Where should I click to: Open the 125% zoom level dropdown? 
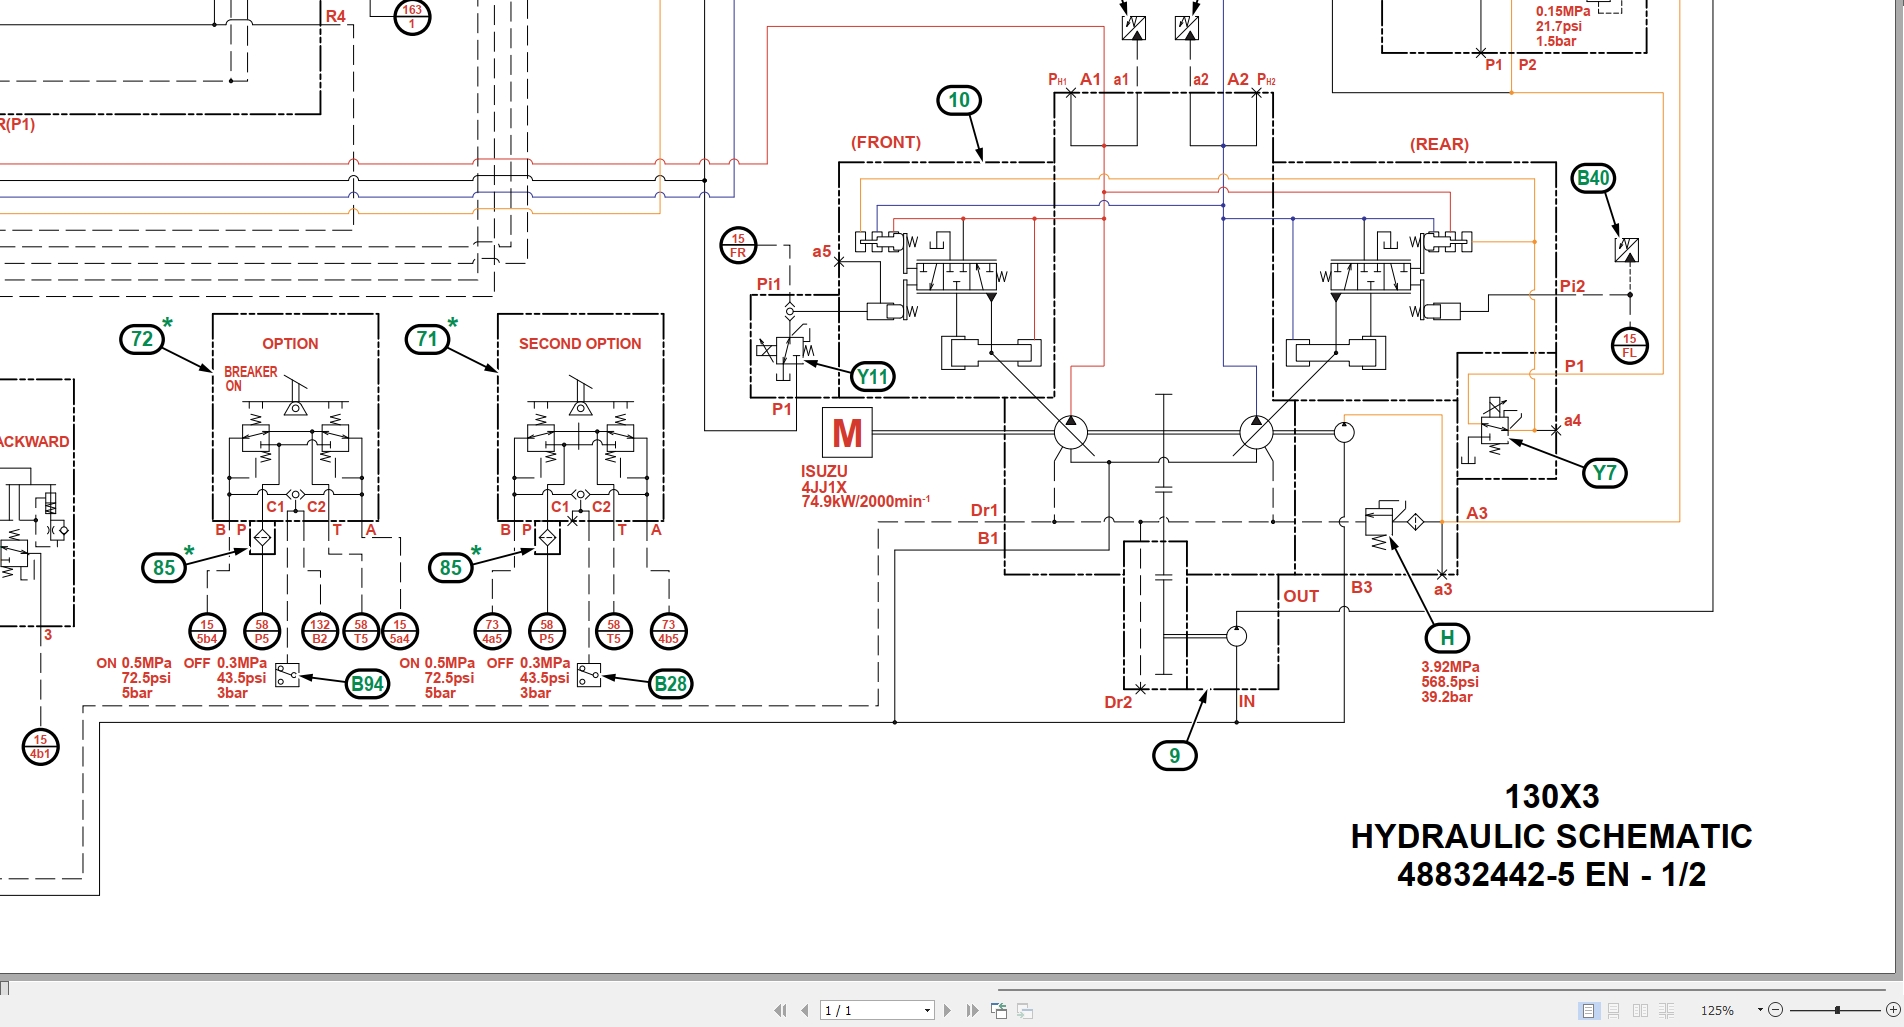pos(1757,1010)
